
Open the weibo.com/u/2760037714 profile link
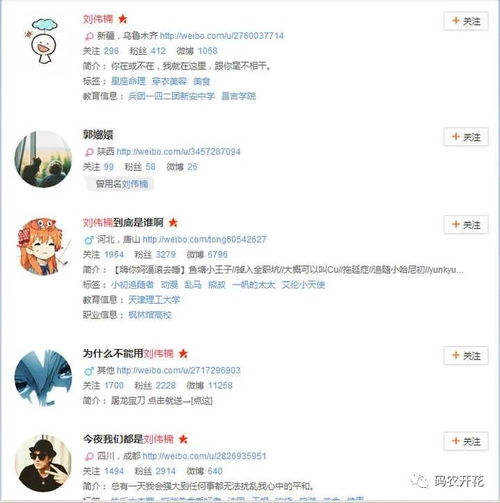pos(222,36)
